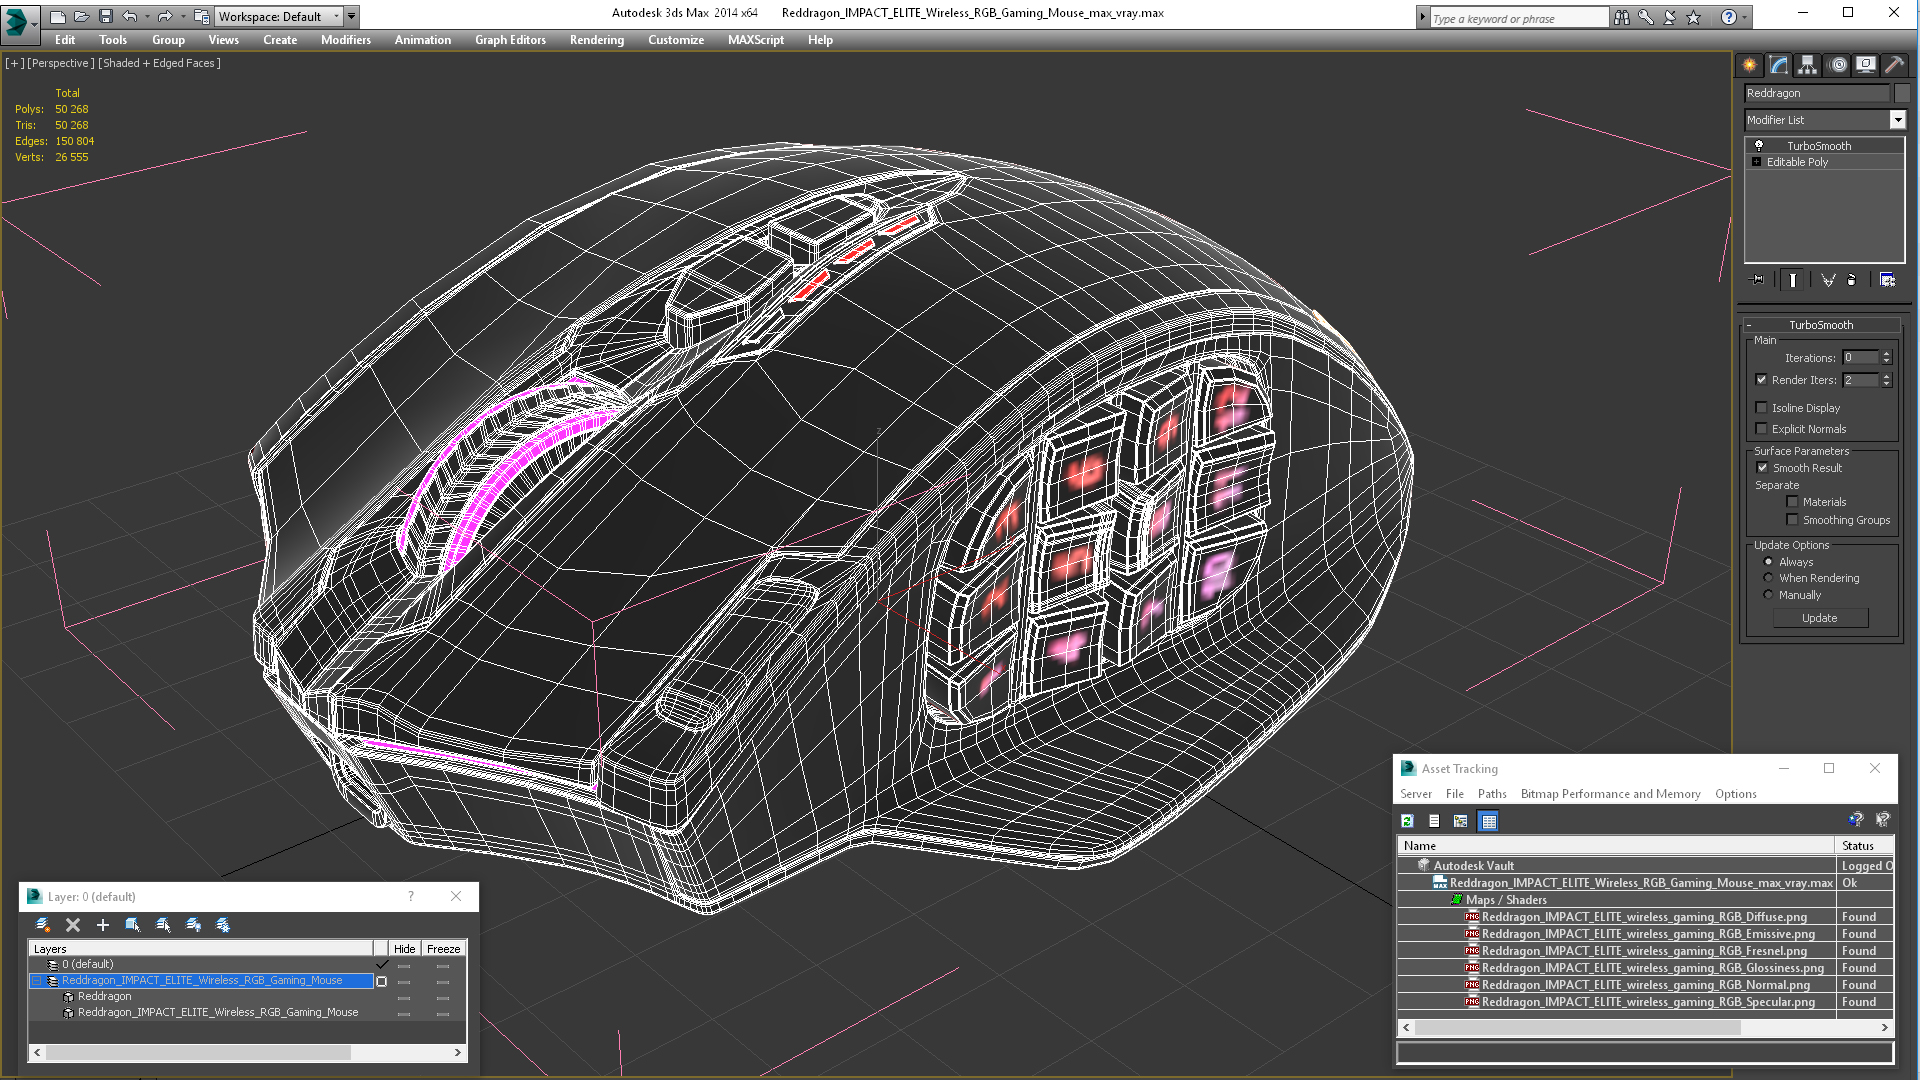Click Remove modifier from stack trash icon
The width and height of the screenshot is (1920, 1080).
click(1851, 280)
